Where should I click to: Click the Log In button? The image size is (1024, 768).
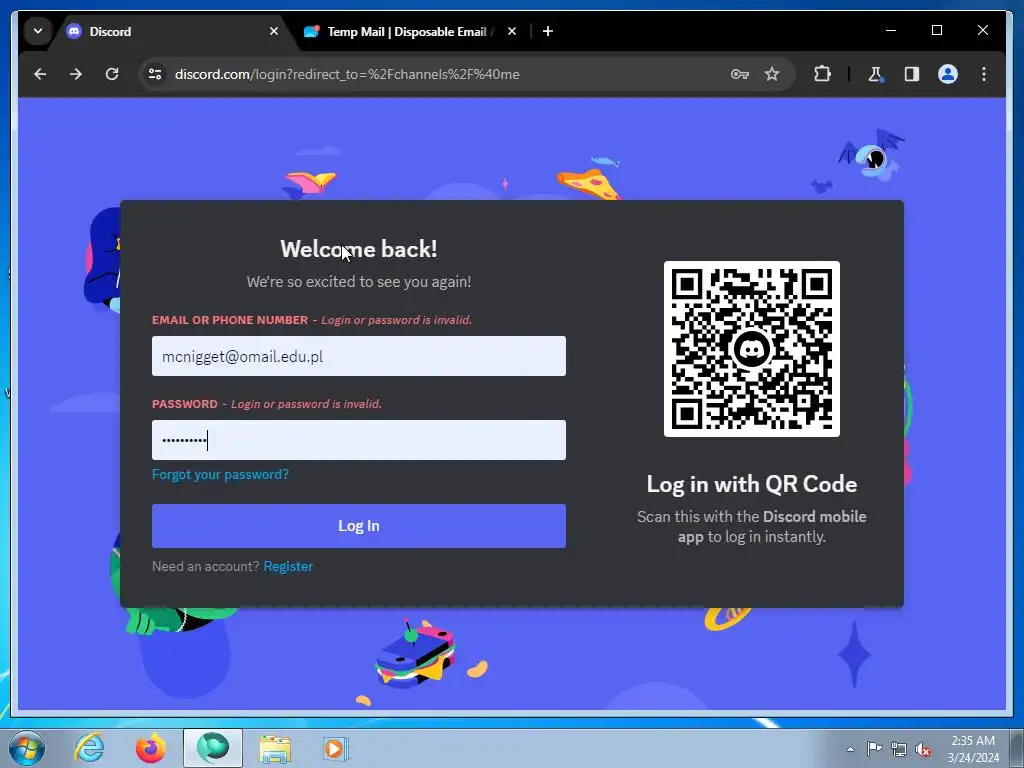pos(359,526)
